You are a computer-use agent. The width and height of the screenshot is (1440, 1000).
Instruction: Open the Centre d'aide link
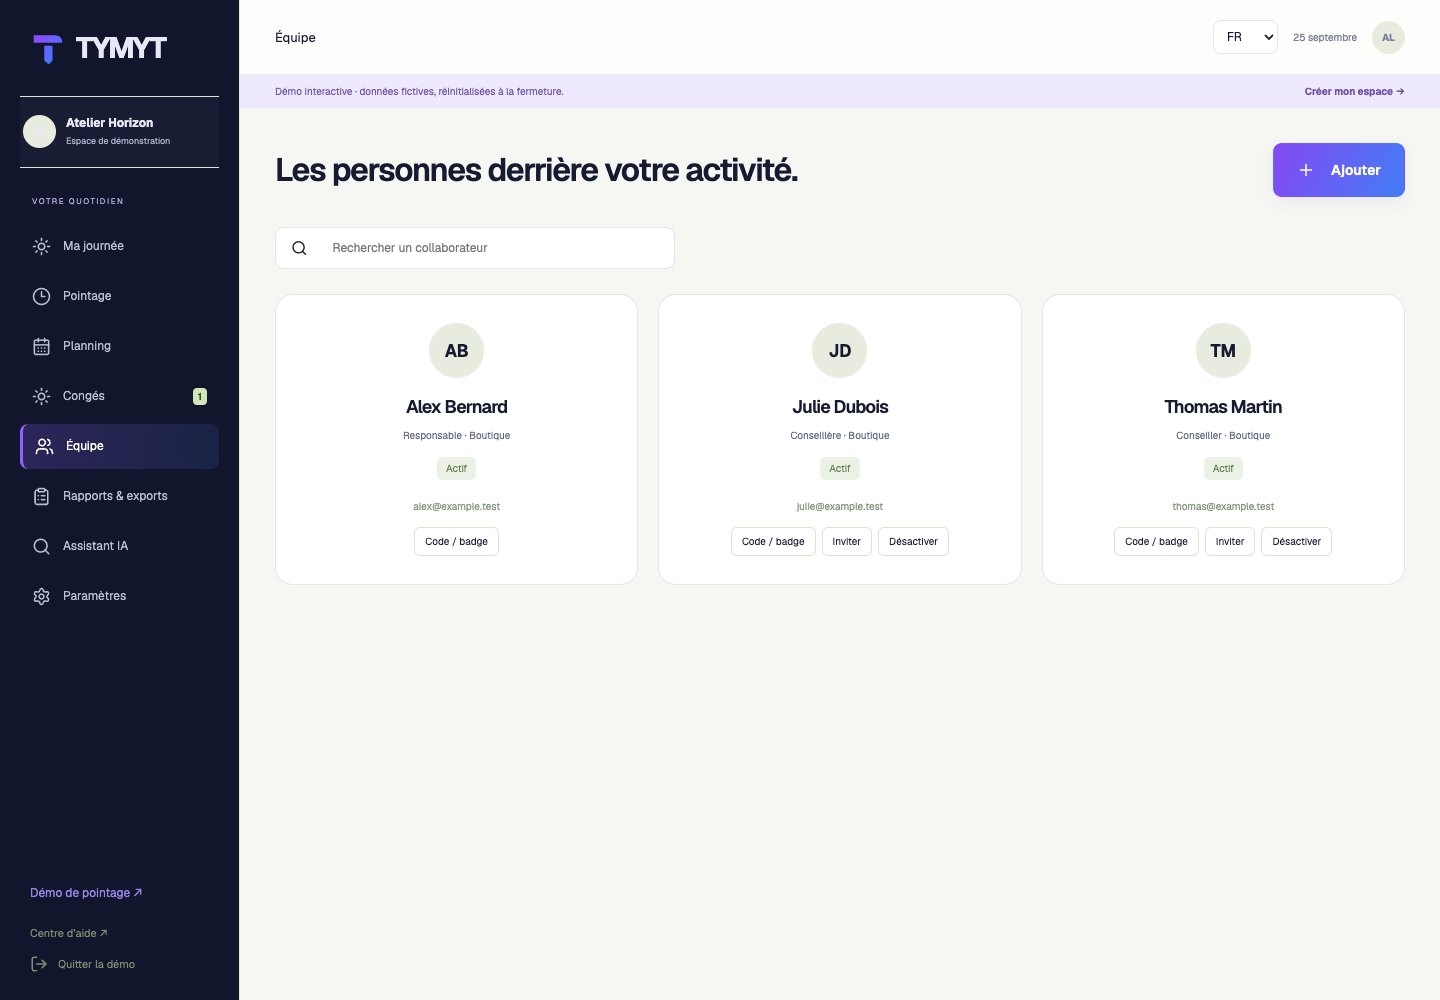point(69,933)
